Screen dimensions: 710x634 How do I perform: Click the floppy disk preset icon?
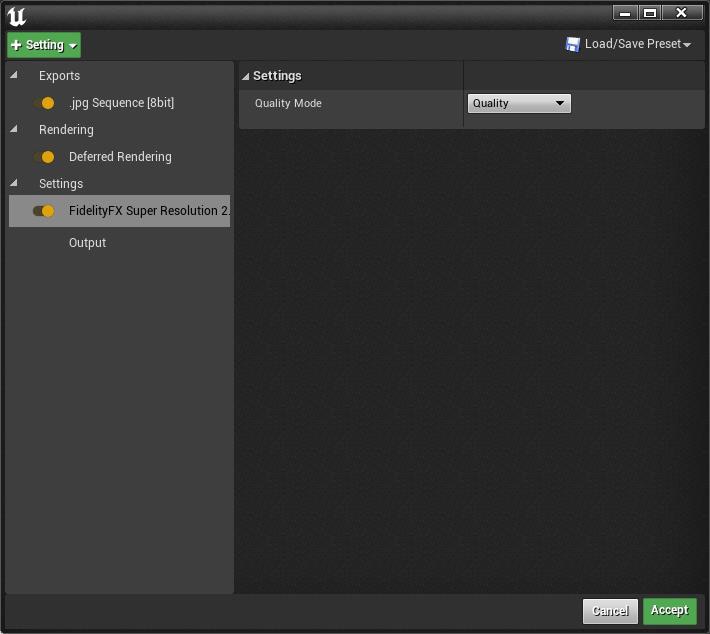pyautogui.click(x=573, y=45)
